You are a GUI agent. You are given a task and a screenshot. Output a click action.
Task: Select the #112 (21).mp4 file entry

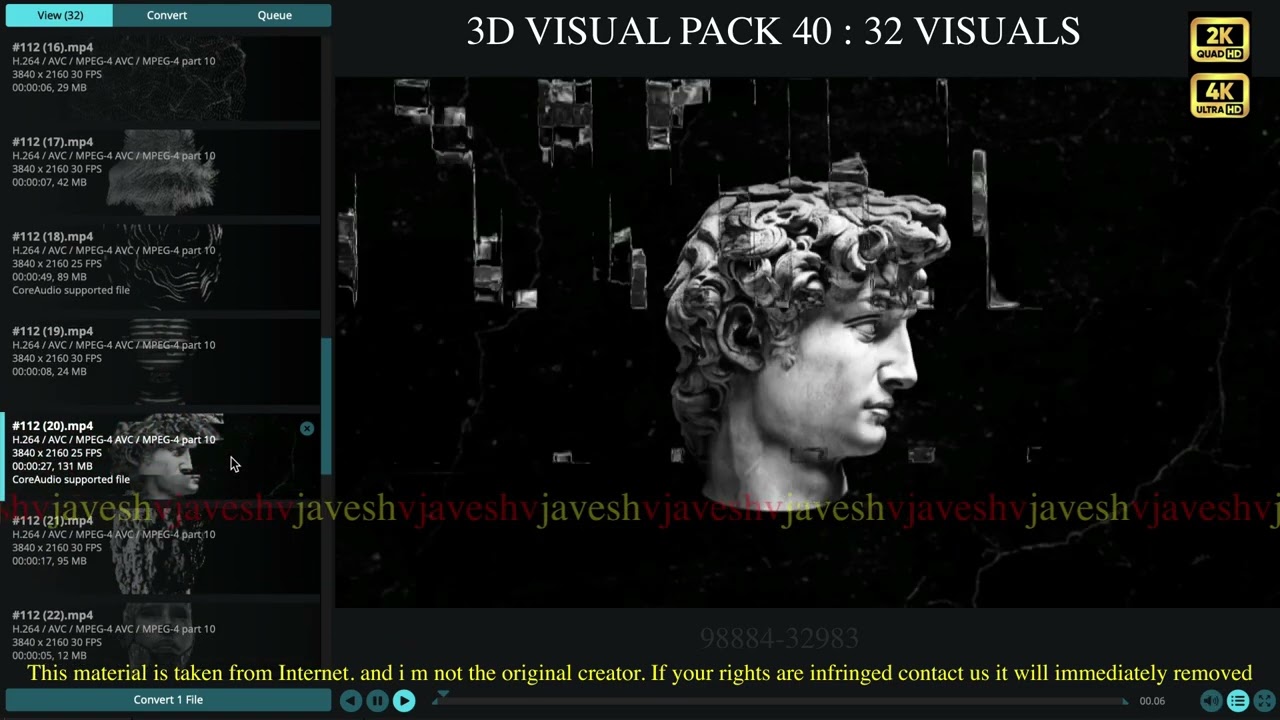click(x=160, y=550)
